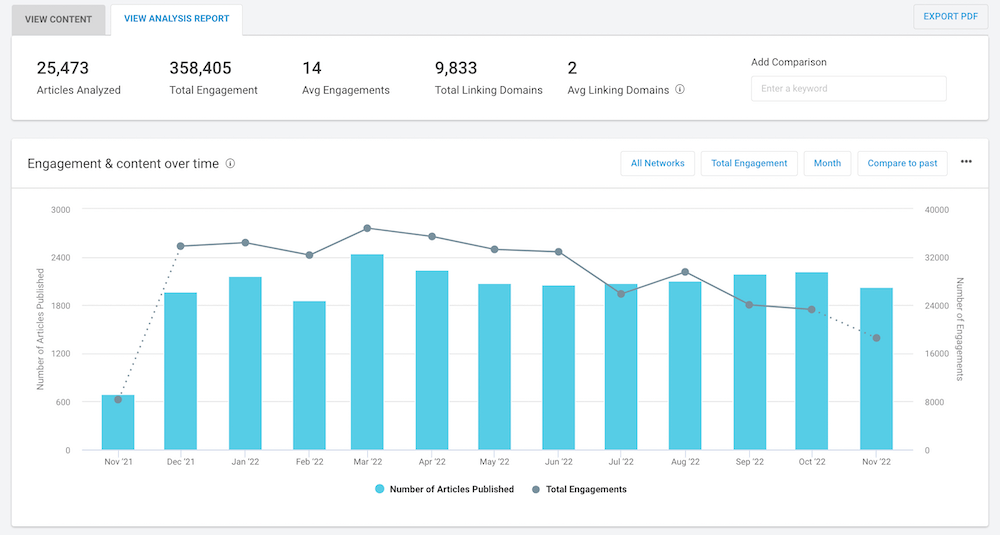
Task: Click the Export PDF button
Action: (x=950, y=17)
